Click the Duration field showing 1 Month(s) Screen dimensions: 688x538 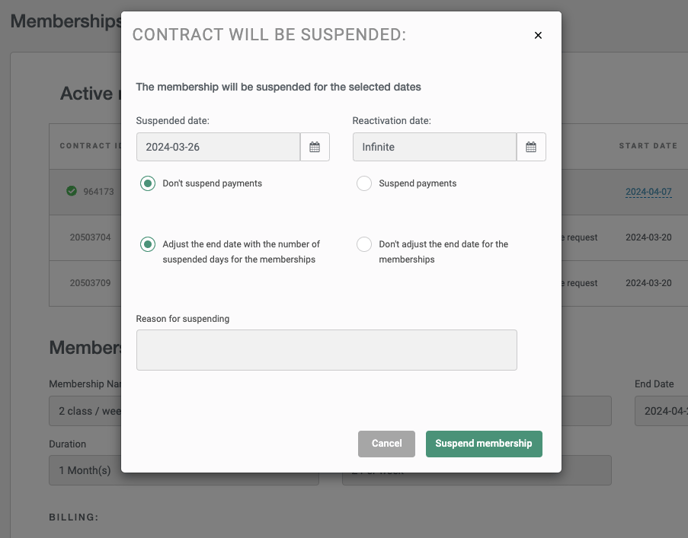[85, 470]
